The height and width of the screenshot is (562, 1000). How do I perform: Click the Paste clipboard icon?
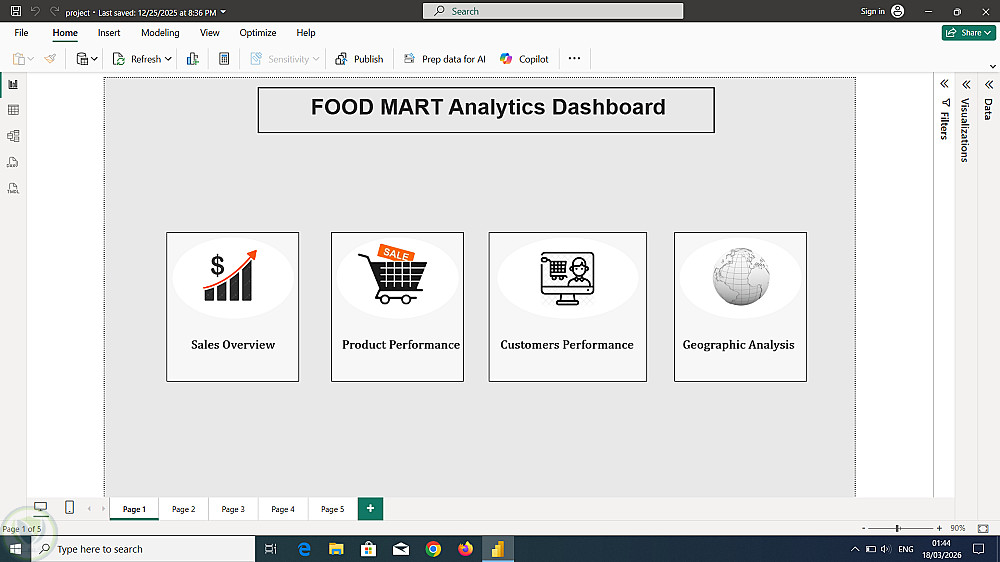[19, 59]
